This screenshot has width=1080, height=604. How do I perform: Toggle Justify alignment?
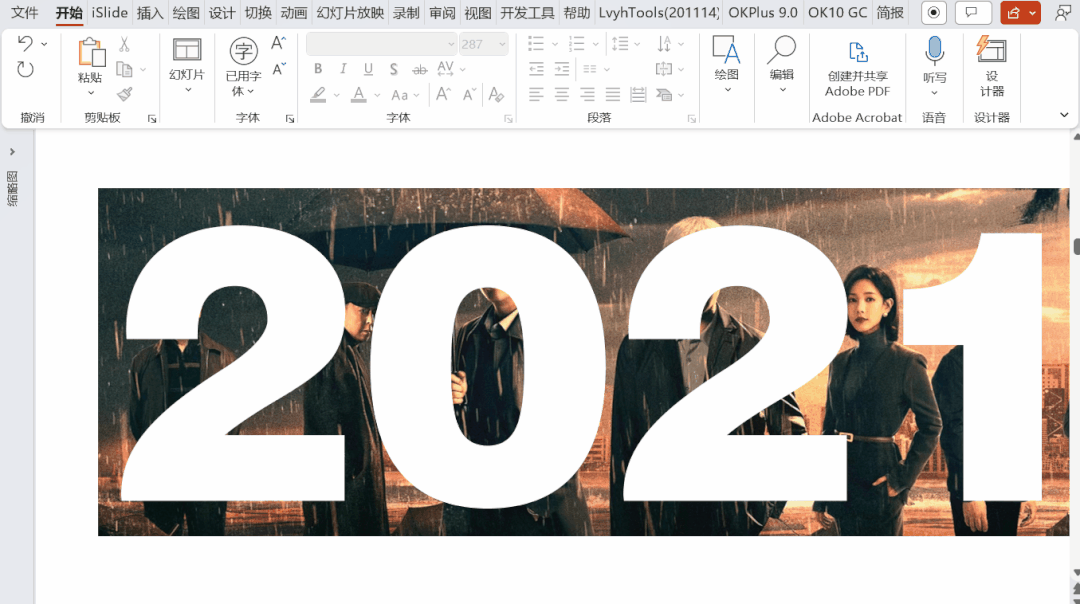pos(612,94)
